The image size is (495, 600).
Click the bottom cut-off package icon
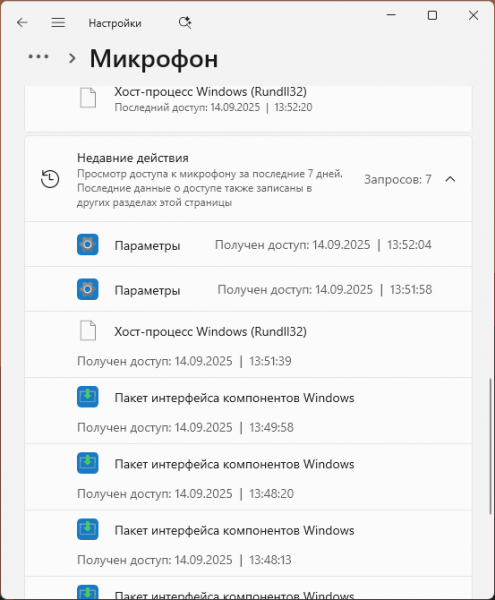88,592
